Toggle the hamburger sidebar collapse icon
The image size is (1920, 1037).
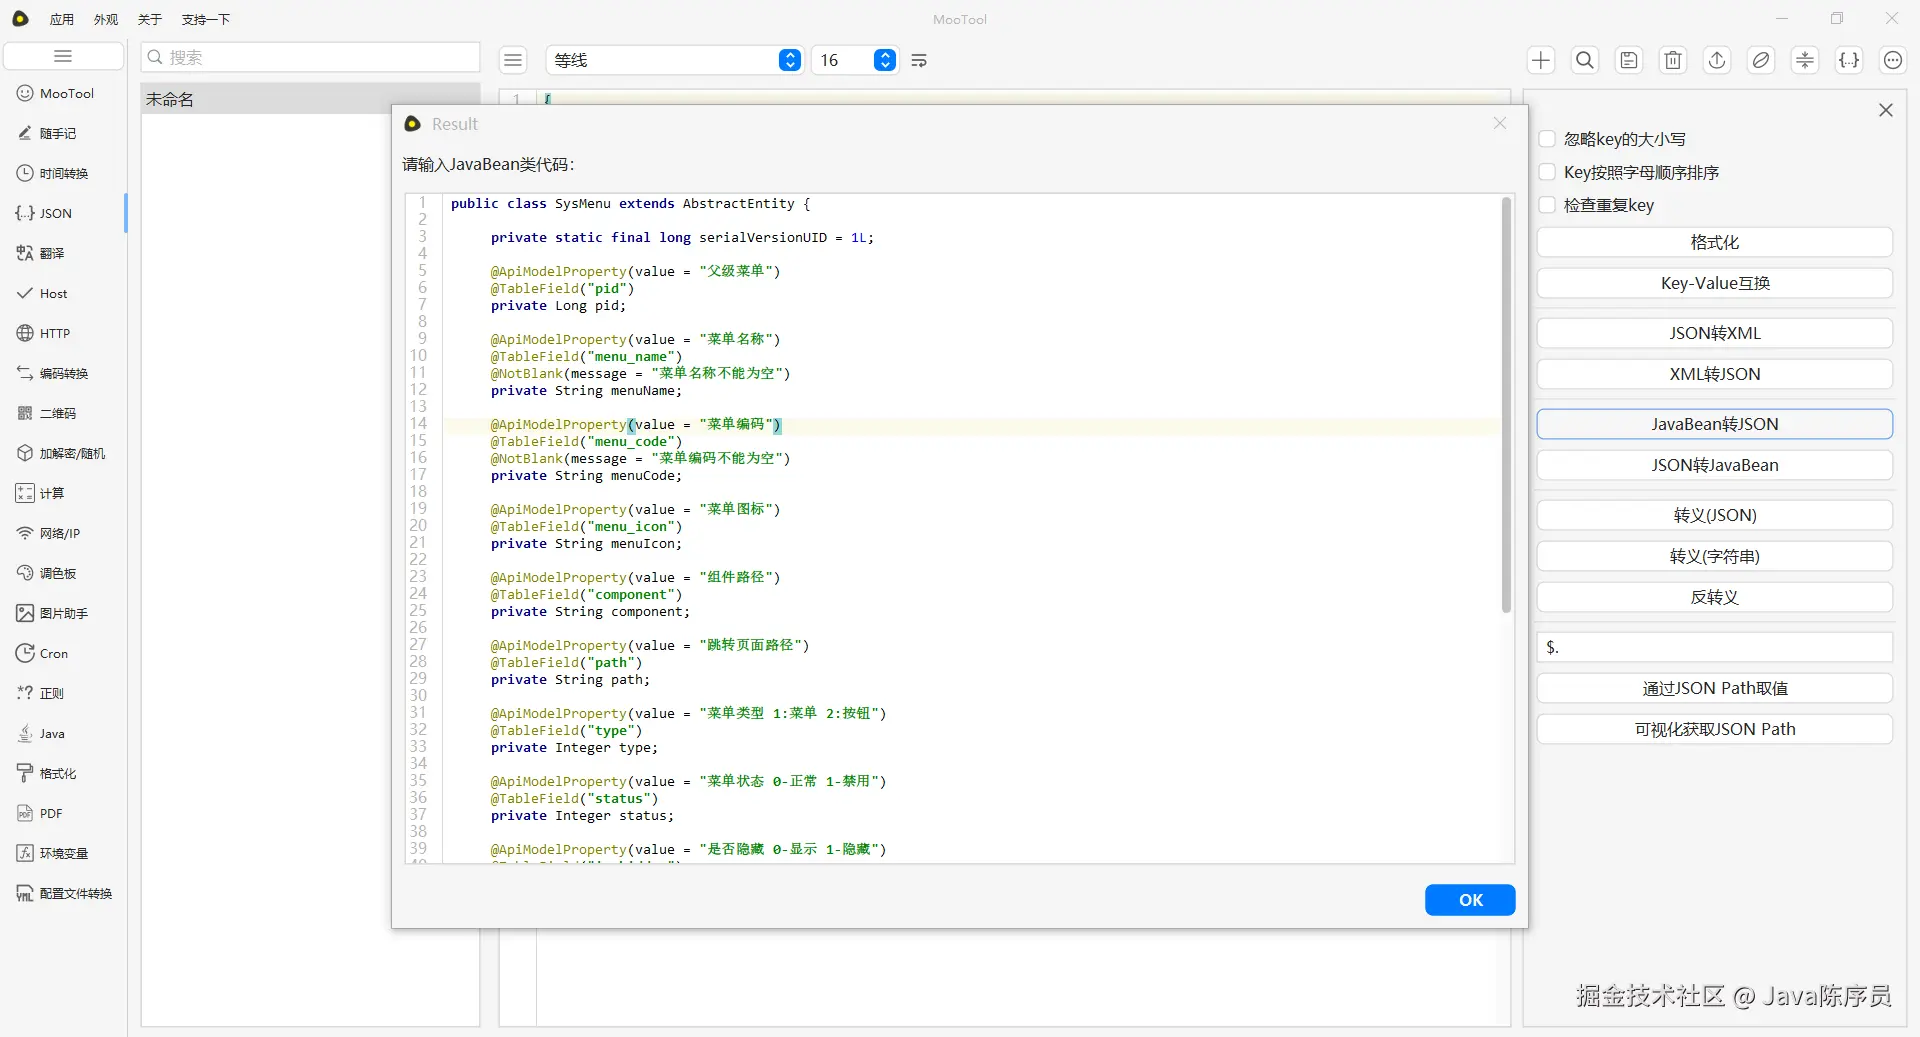tap(63, 56)
